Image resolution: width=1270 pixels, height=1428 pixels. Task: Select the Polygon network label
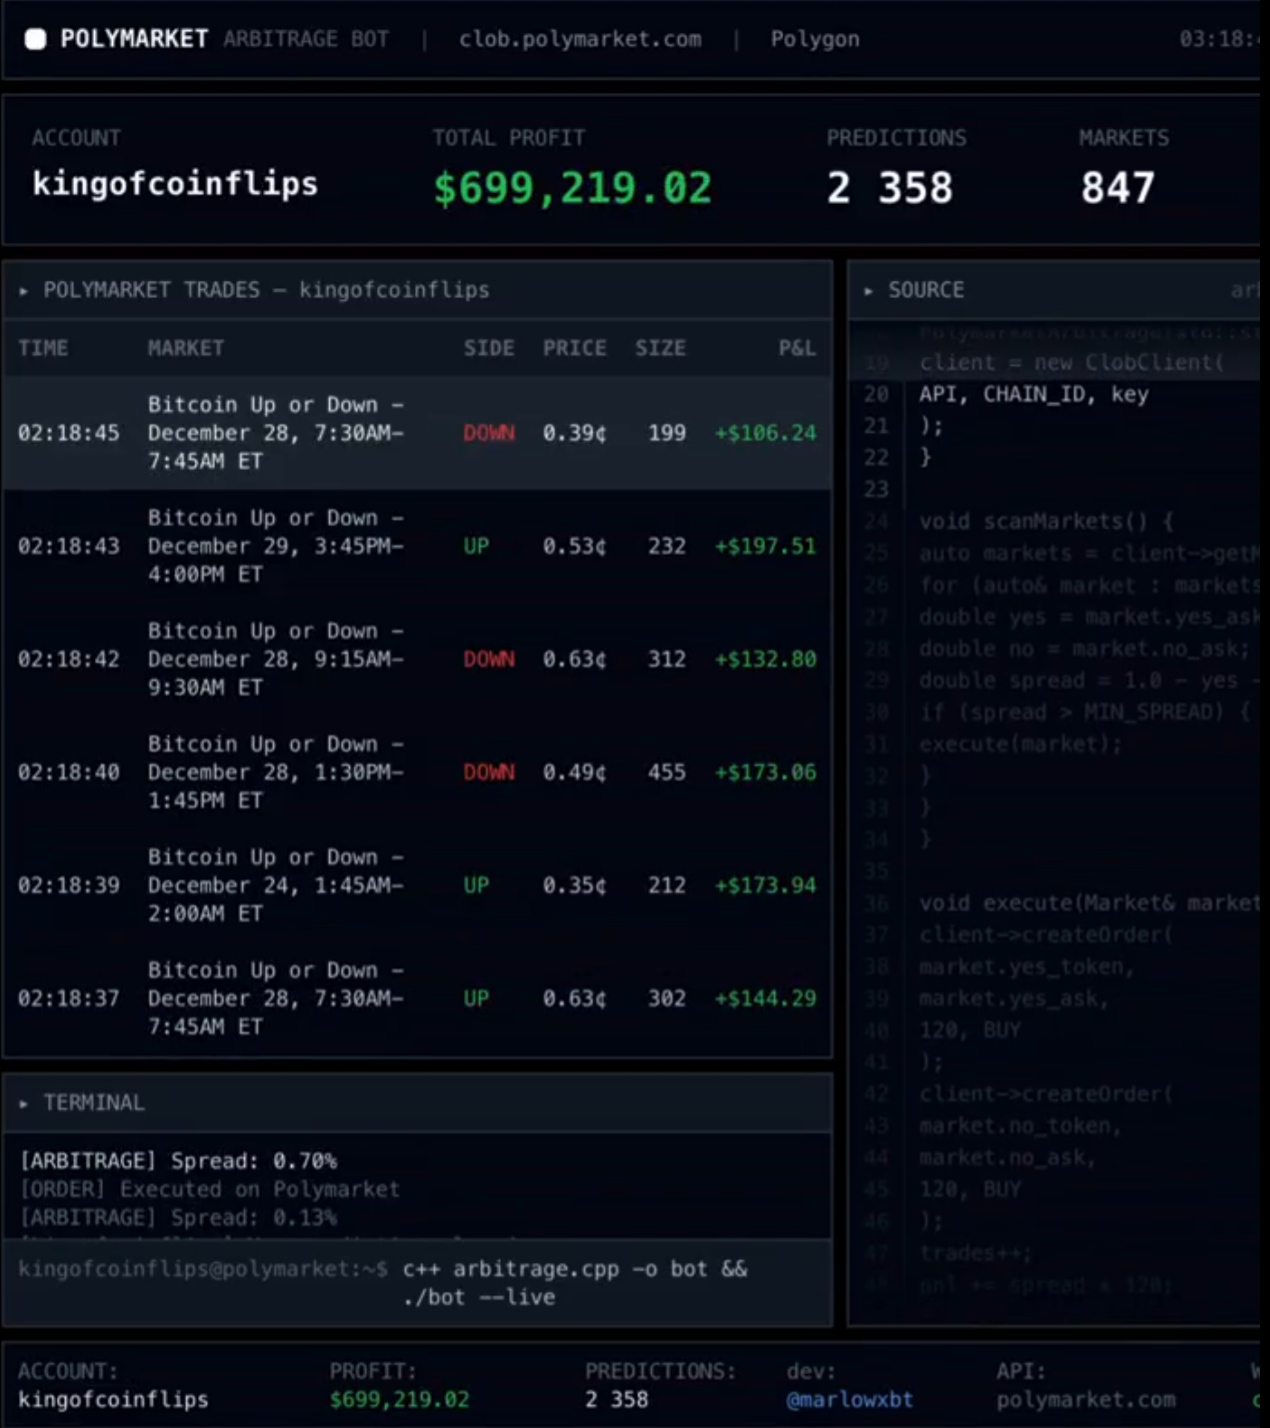[x=814, y=39]
